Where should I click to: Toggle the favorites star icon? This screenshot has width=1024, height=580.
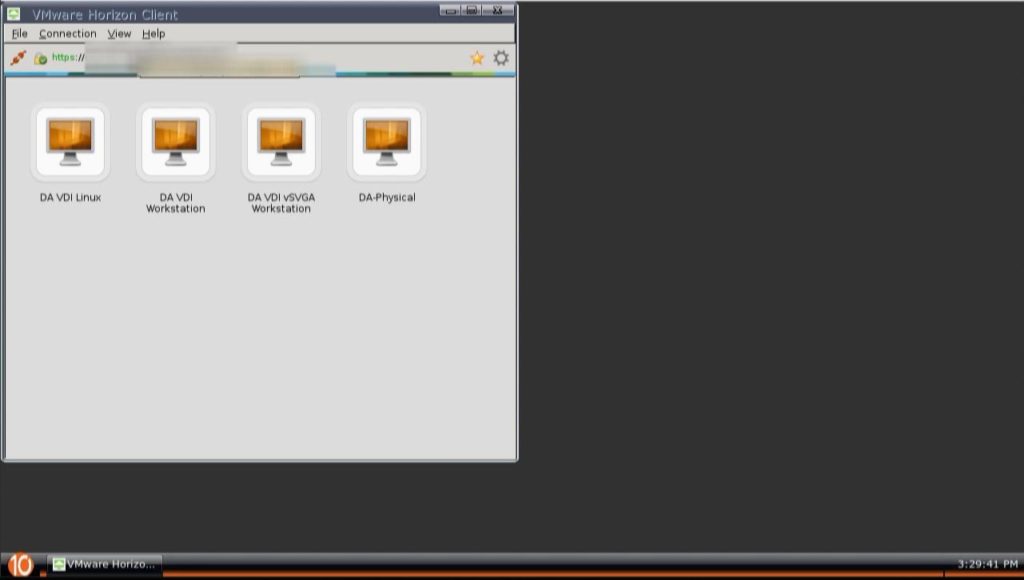[477, 57]
